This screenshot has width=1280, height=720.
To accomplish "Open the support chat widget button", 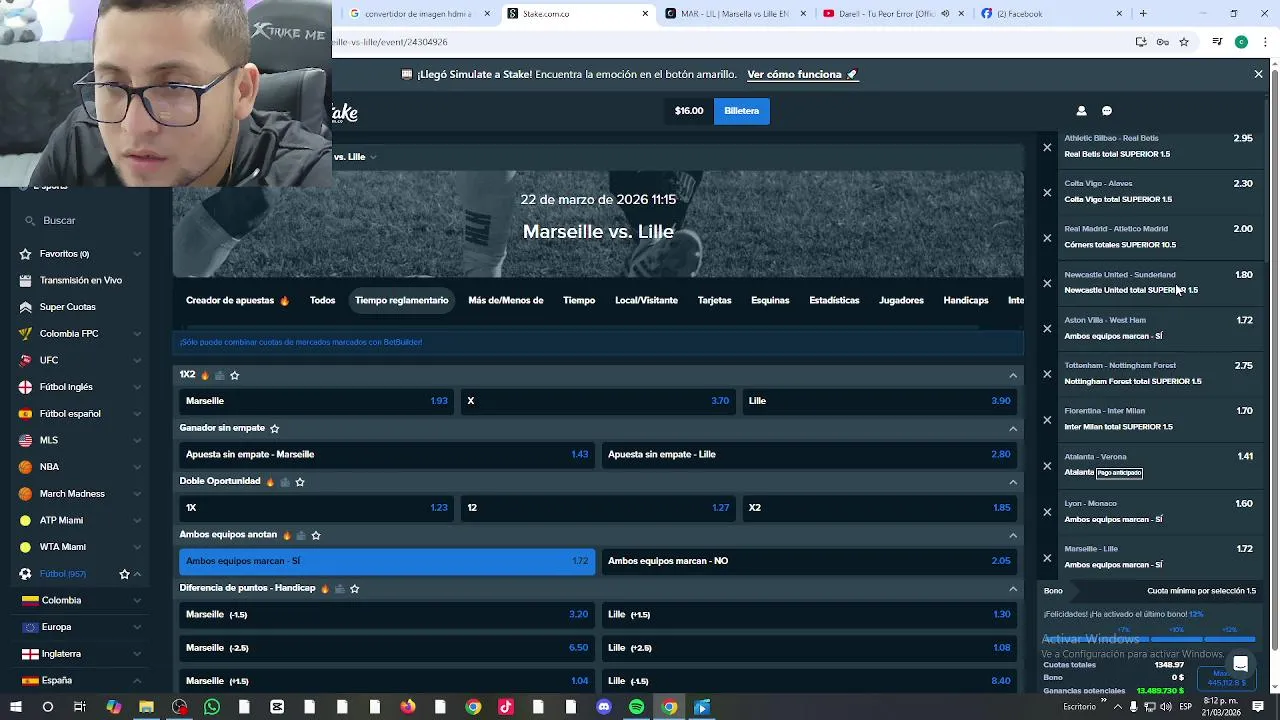I will [x=1240, y=664].
